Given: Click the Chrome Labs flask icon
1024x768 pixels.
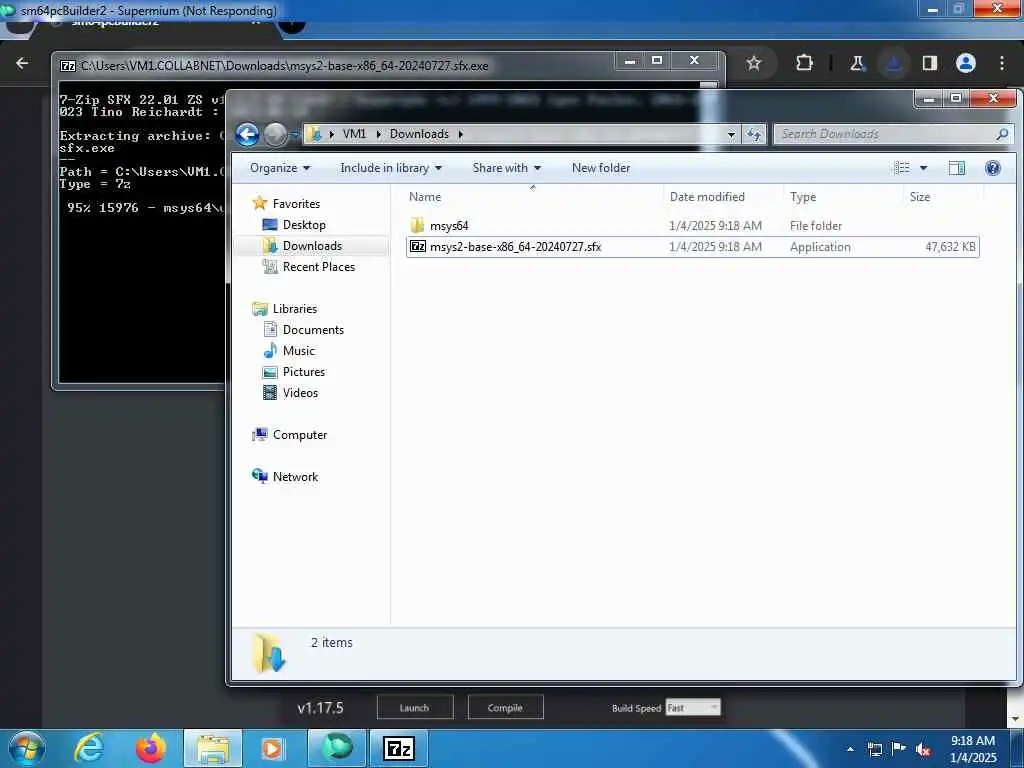Looking at the screenshot, I should (x=857, y=63).
